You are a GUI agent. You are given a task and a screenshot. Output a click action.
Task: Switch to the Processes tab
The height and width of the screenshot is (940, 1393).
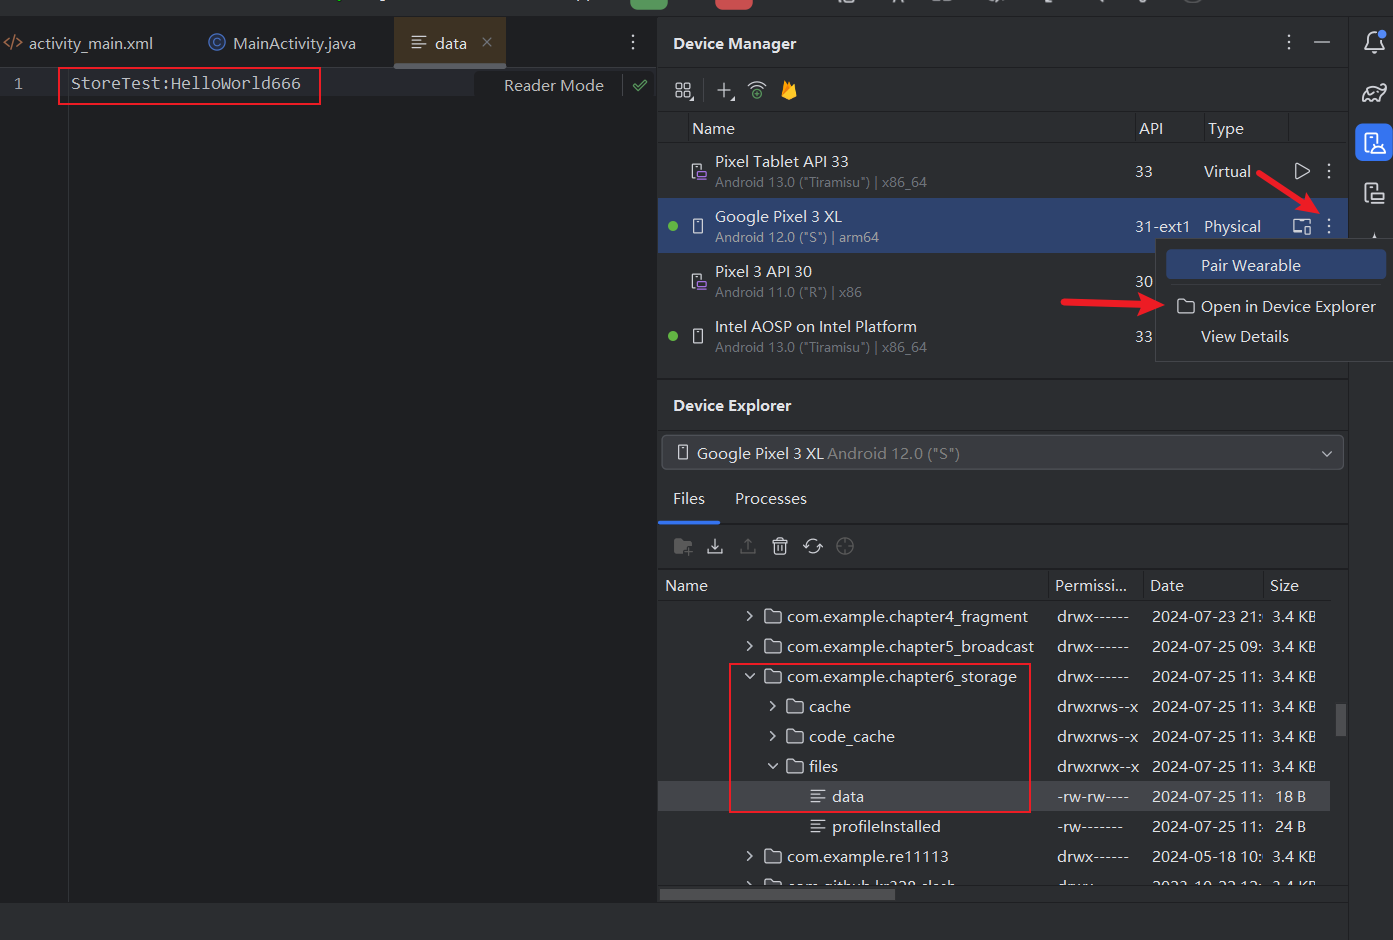click(770, 499)
